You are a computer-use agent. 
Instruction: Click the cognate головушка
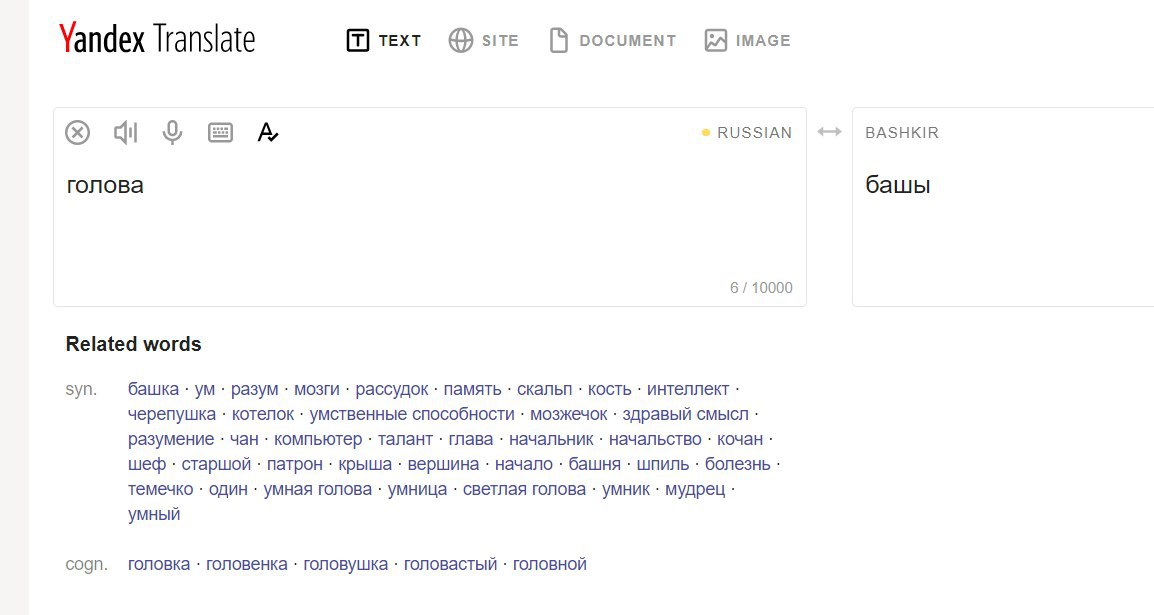click(x=345, y=564)
